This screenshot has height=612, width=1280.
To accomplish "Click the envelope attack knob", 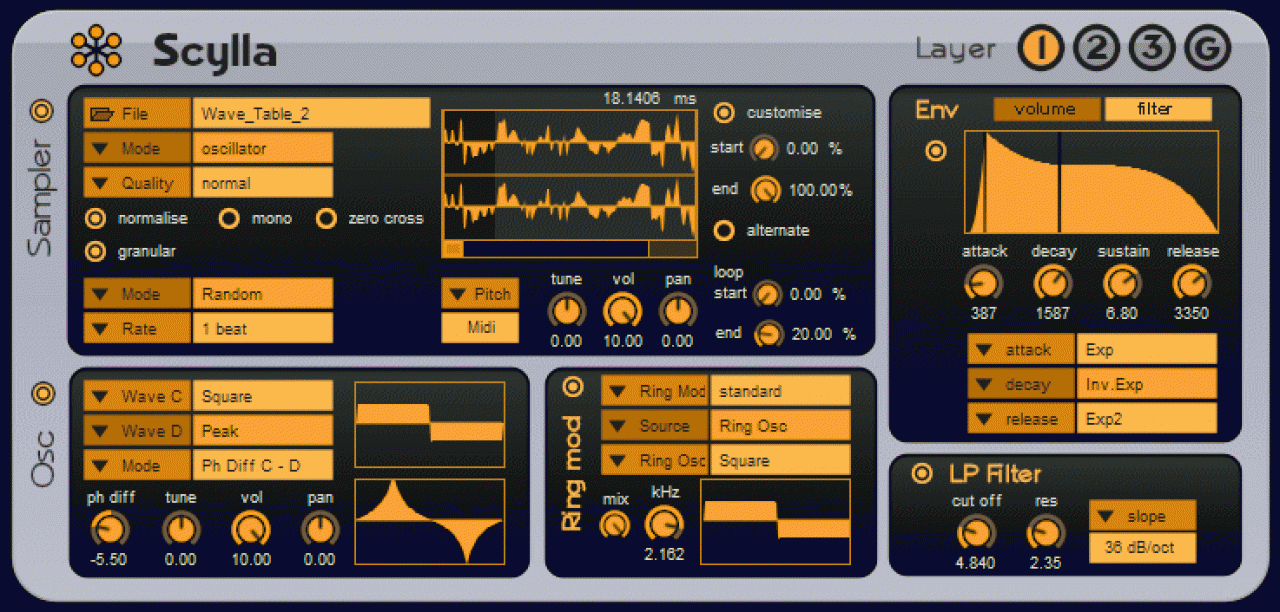I will 984,284.
